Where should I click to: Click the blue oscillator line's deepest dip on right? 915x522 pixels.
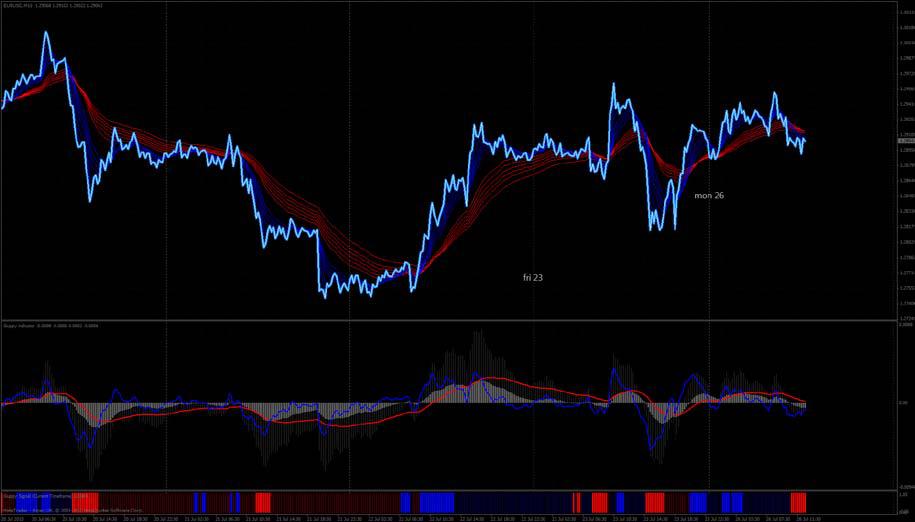pyautogui.click(x=653, y=446)
